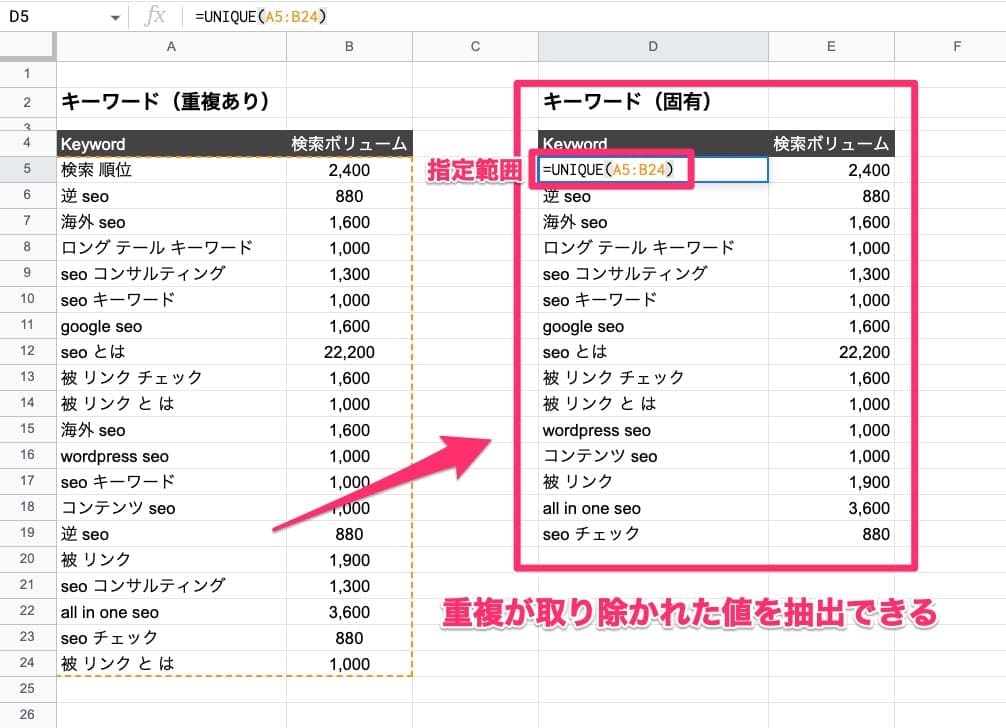This screenshot has width=1006, height=728.
Task: Select row 1 header
Action: [x=27, y=74]
